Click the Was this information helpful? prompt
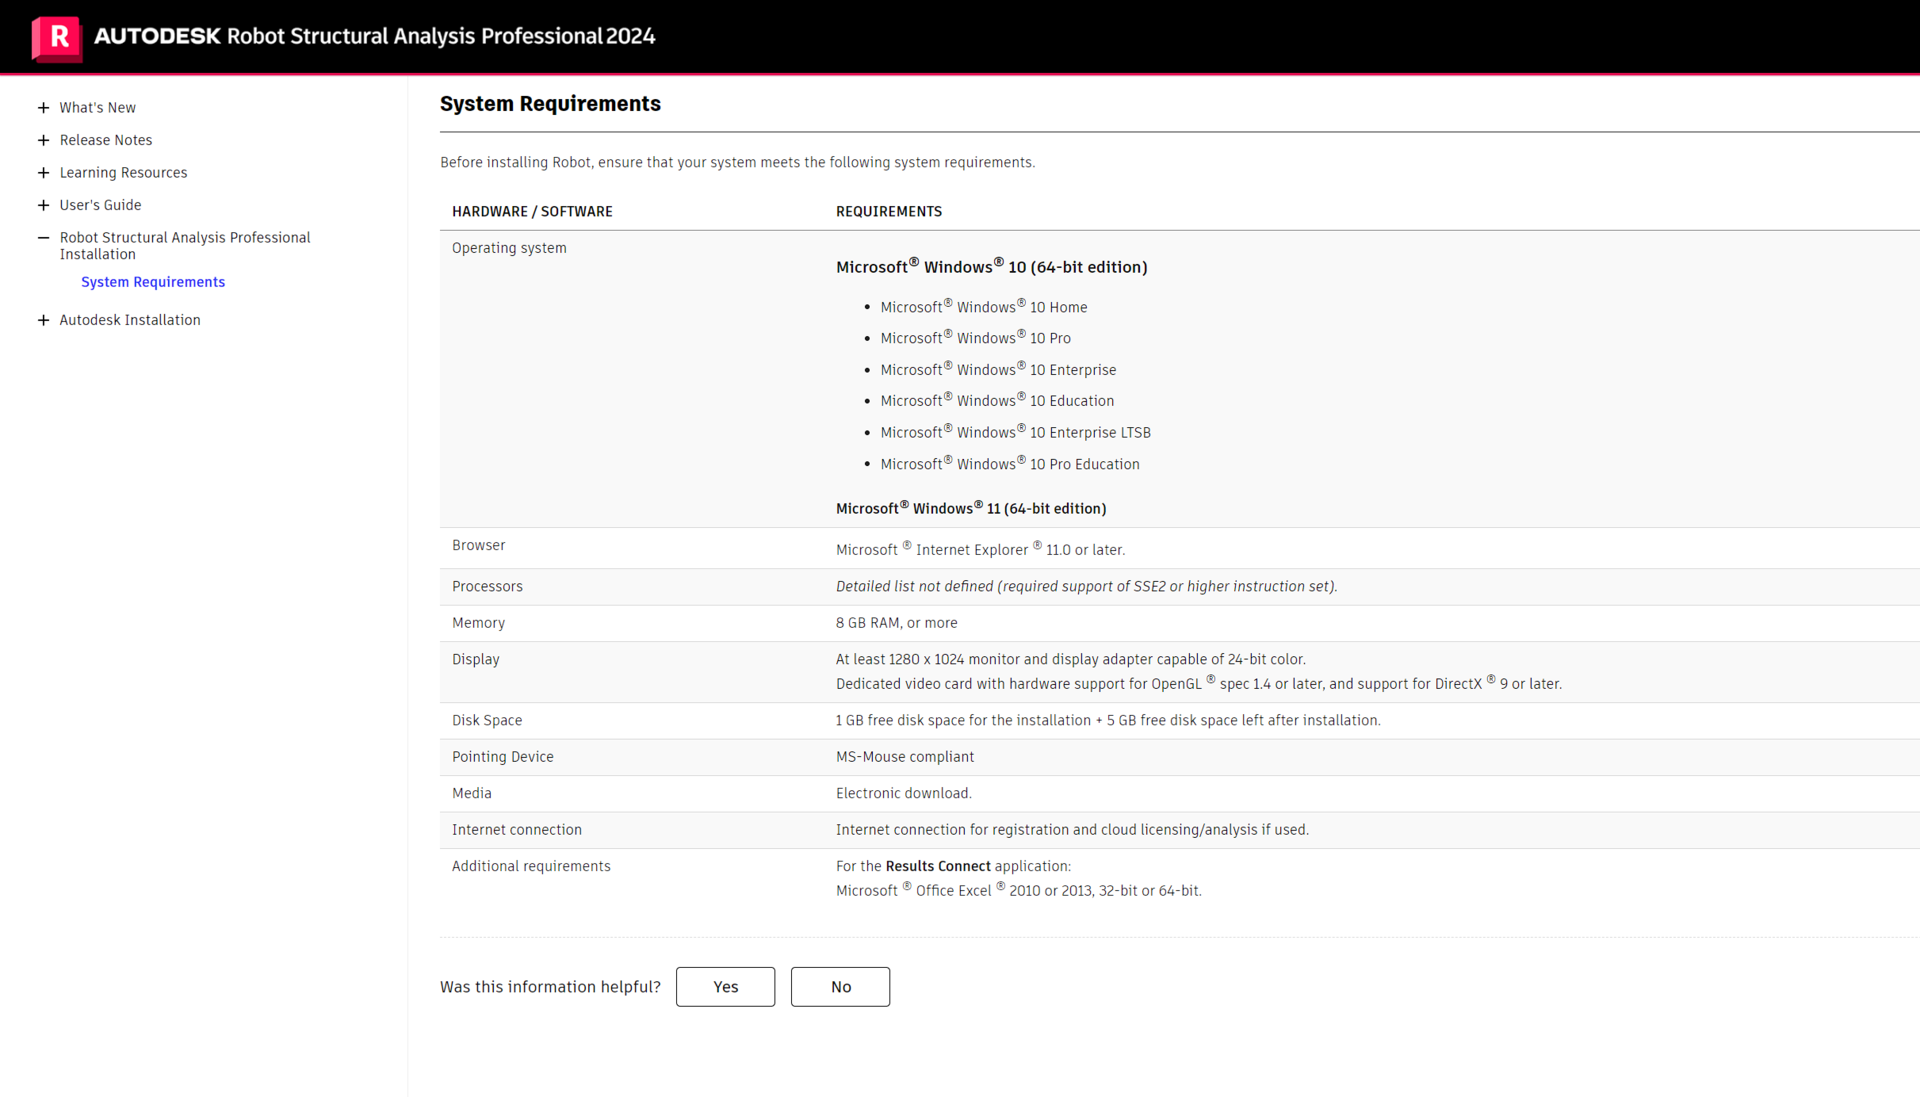The width and height of the screenshot is (1920, 1097). click(550, 987)
